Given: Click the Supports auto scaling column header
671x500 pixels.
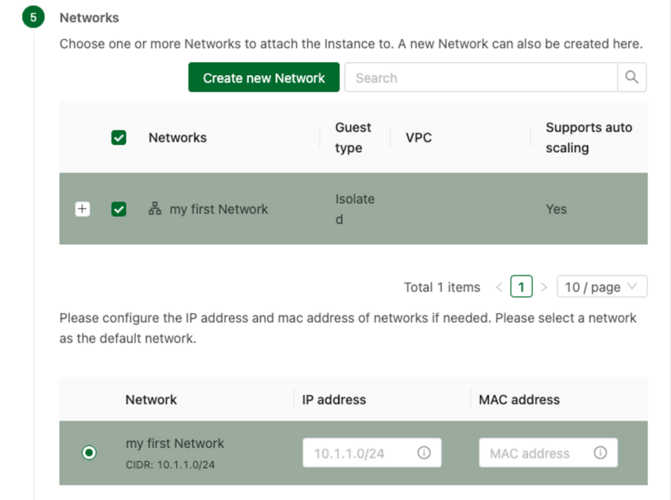Looking at the screenshot, I should pos(589,137).
